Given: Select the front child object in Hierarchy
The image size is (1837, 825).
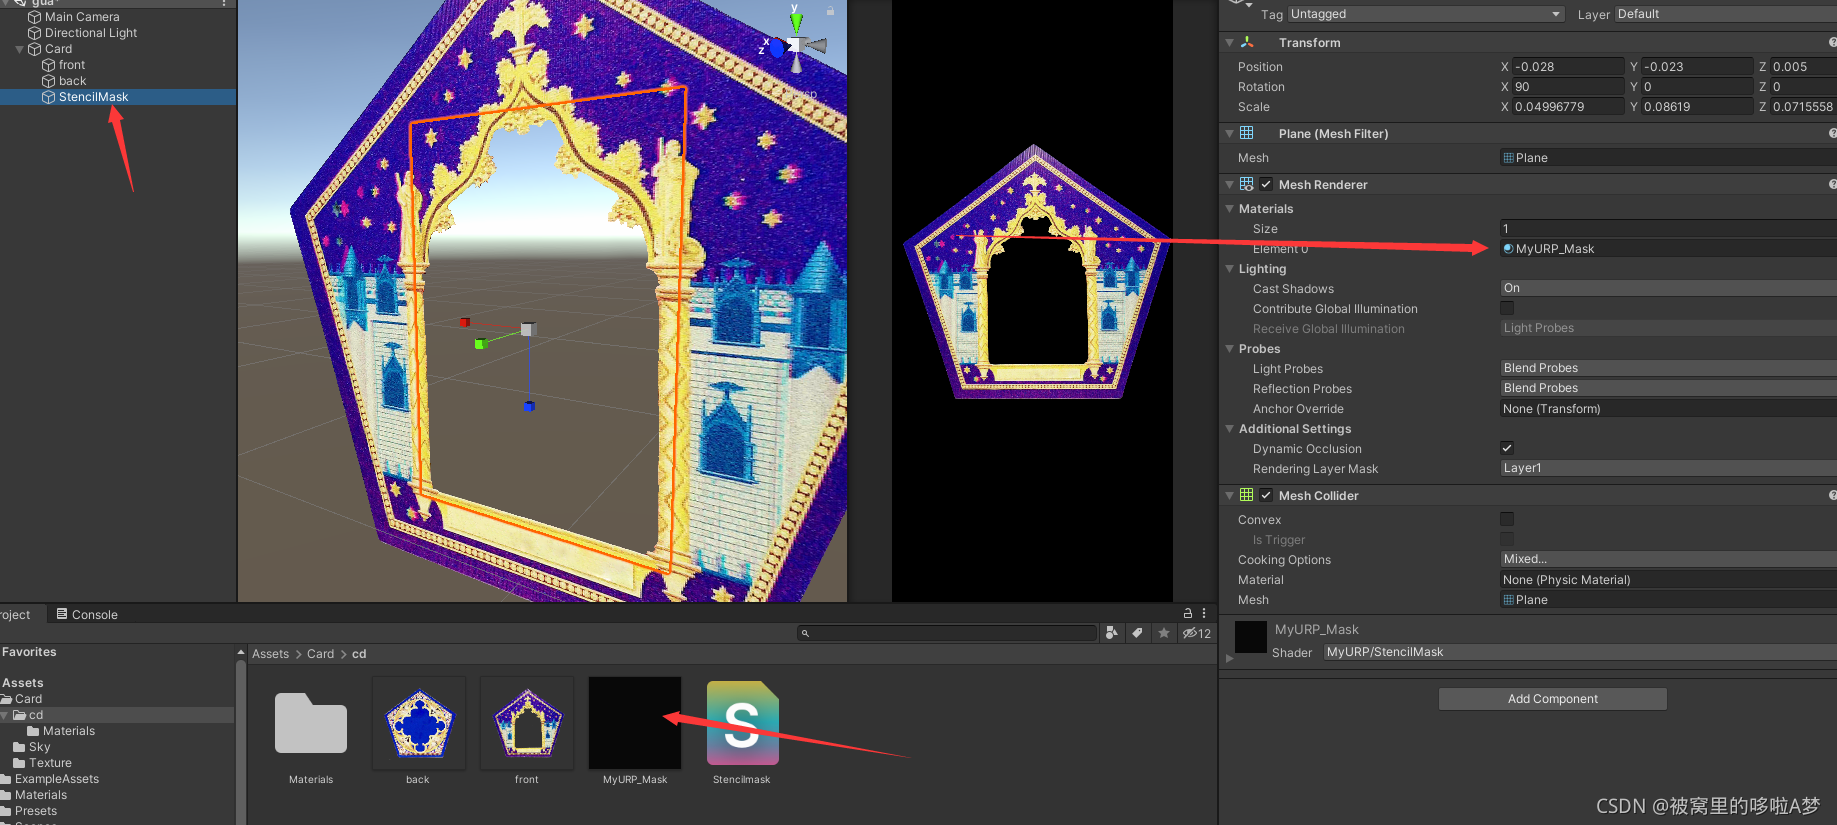Looking at the screenshot, I should [72, 65].
